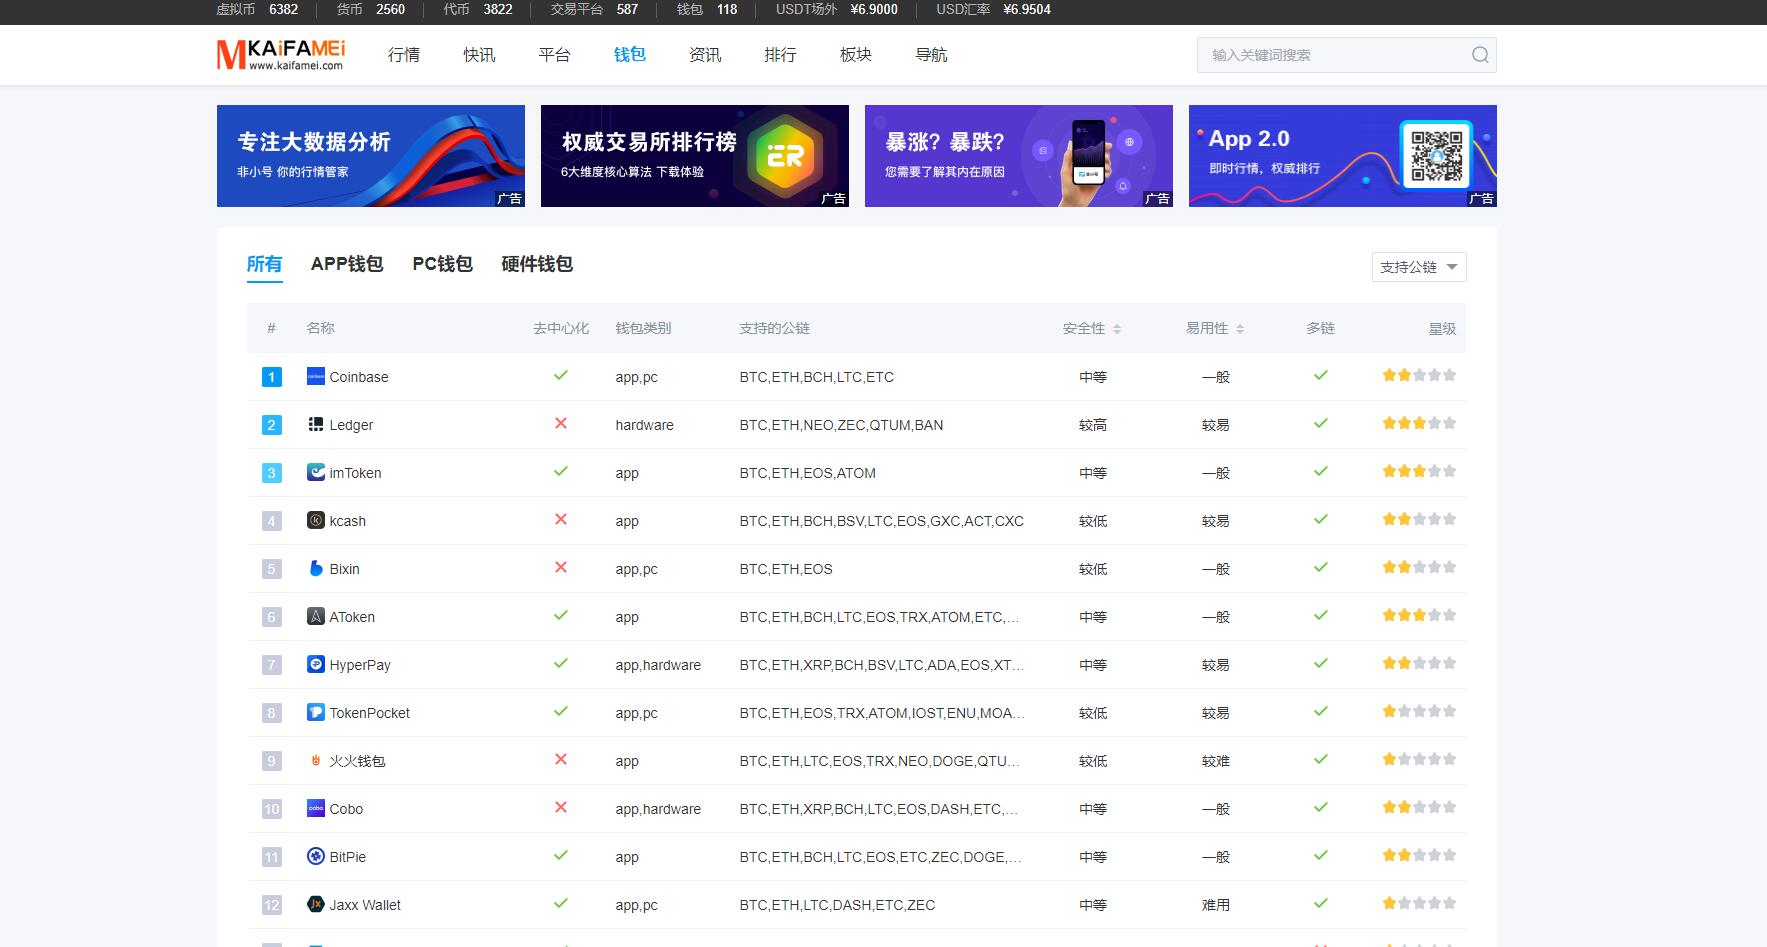Open the TokenPocket wallet link
Image resolution: width=1767 pixels, height=947 pixels.
(369, 713)
